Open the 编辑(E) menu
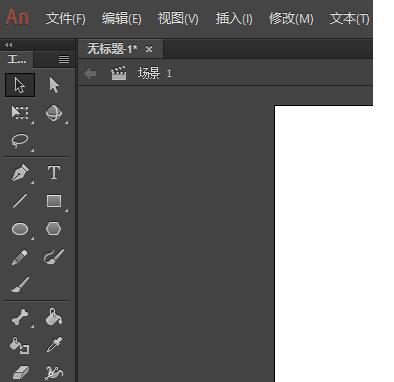 pos(122,18)
